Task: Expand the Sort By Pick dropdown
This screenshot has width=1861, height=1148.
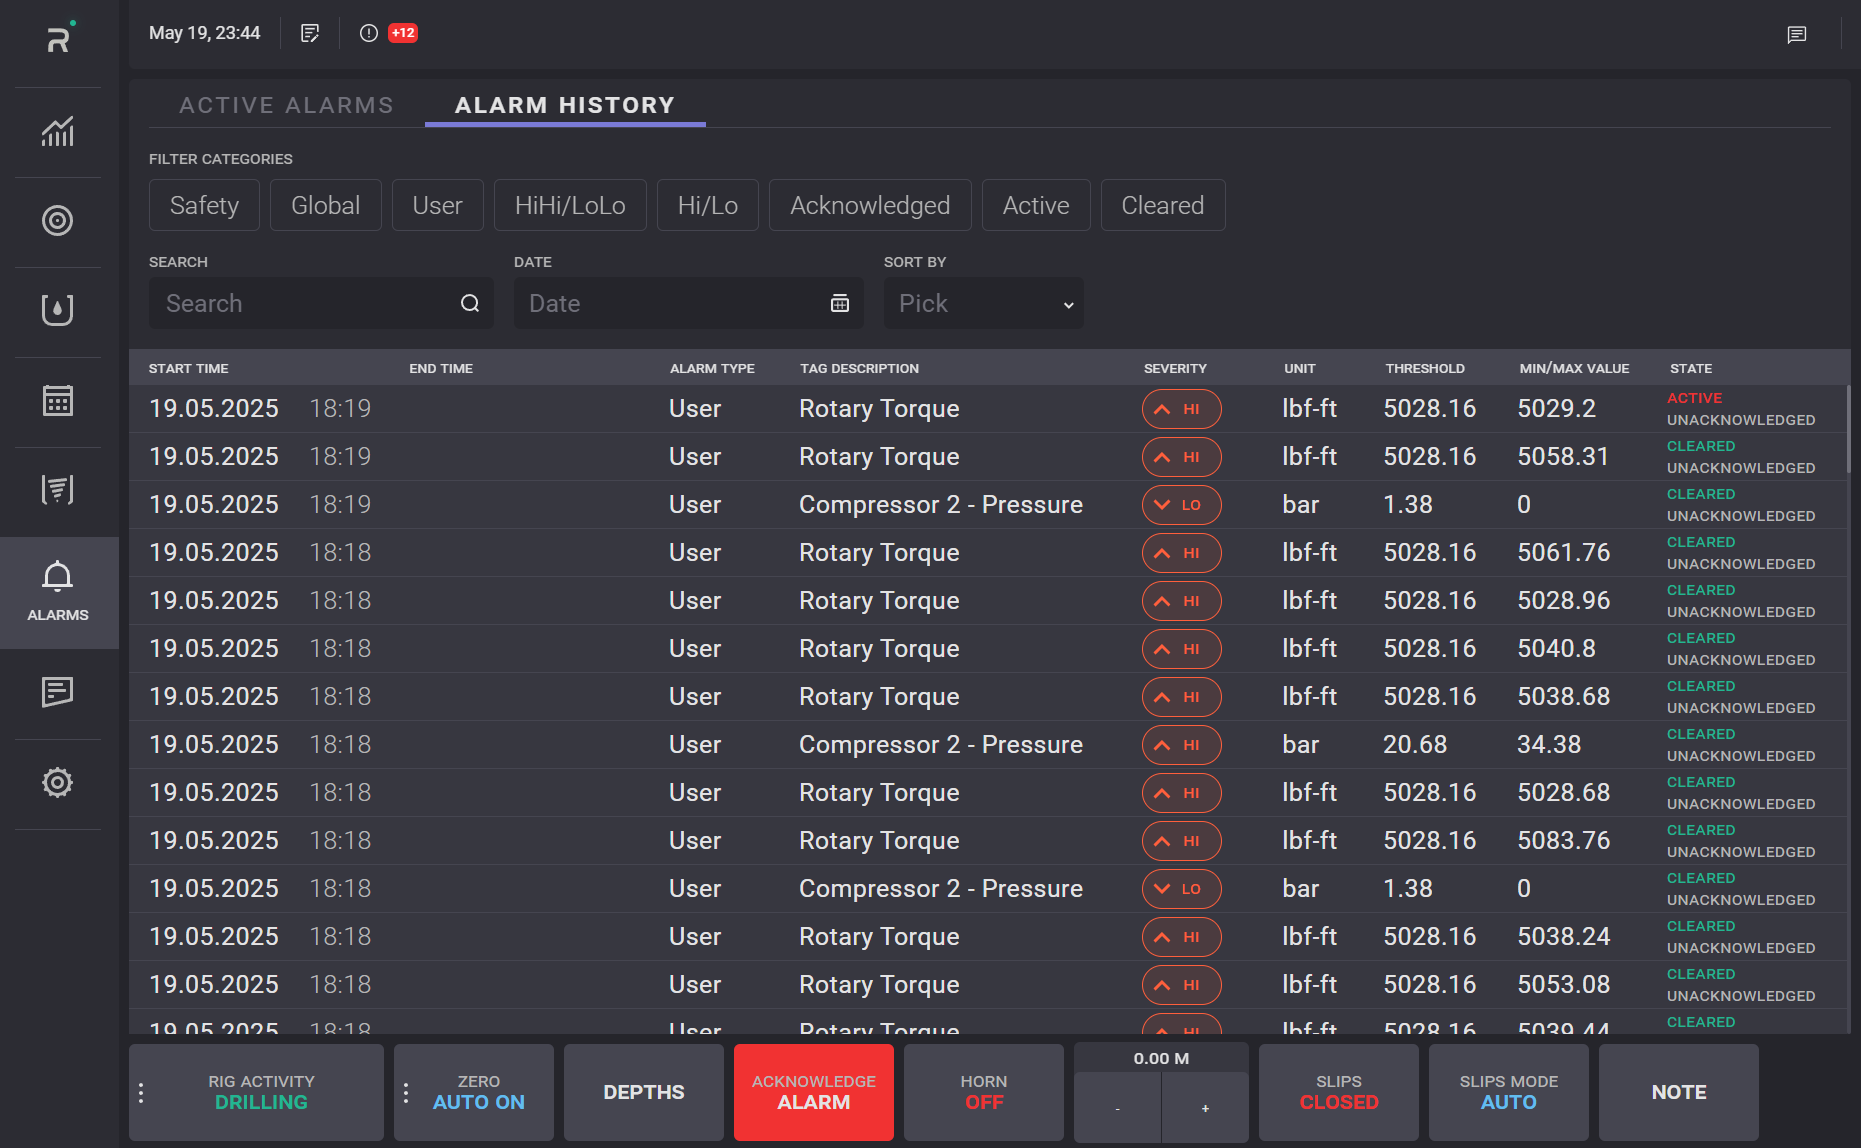Action: (x=983, y=304)
